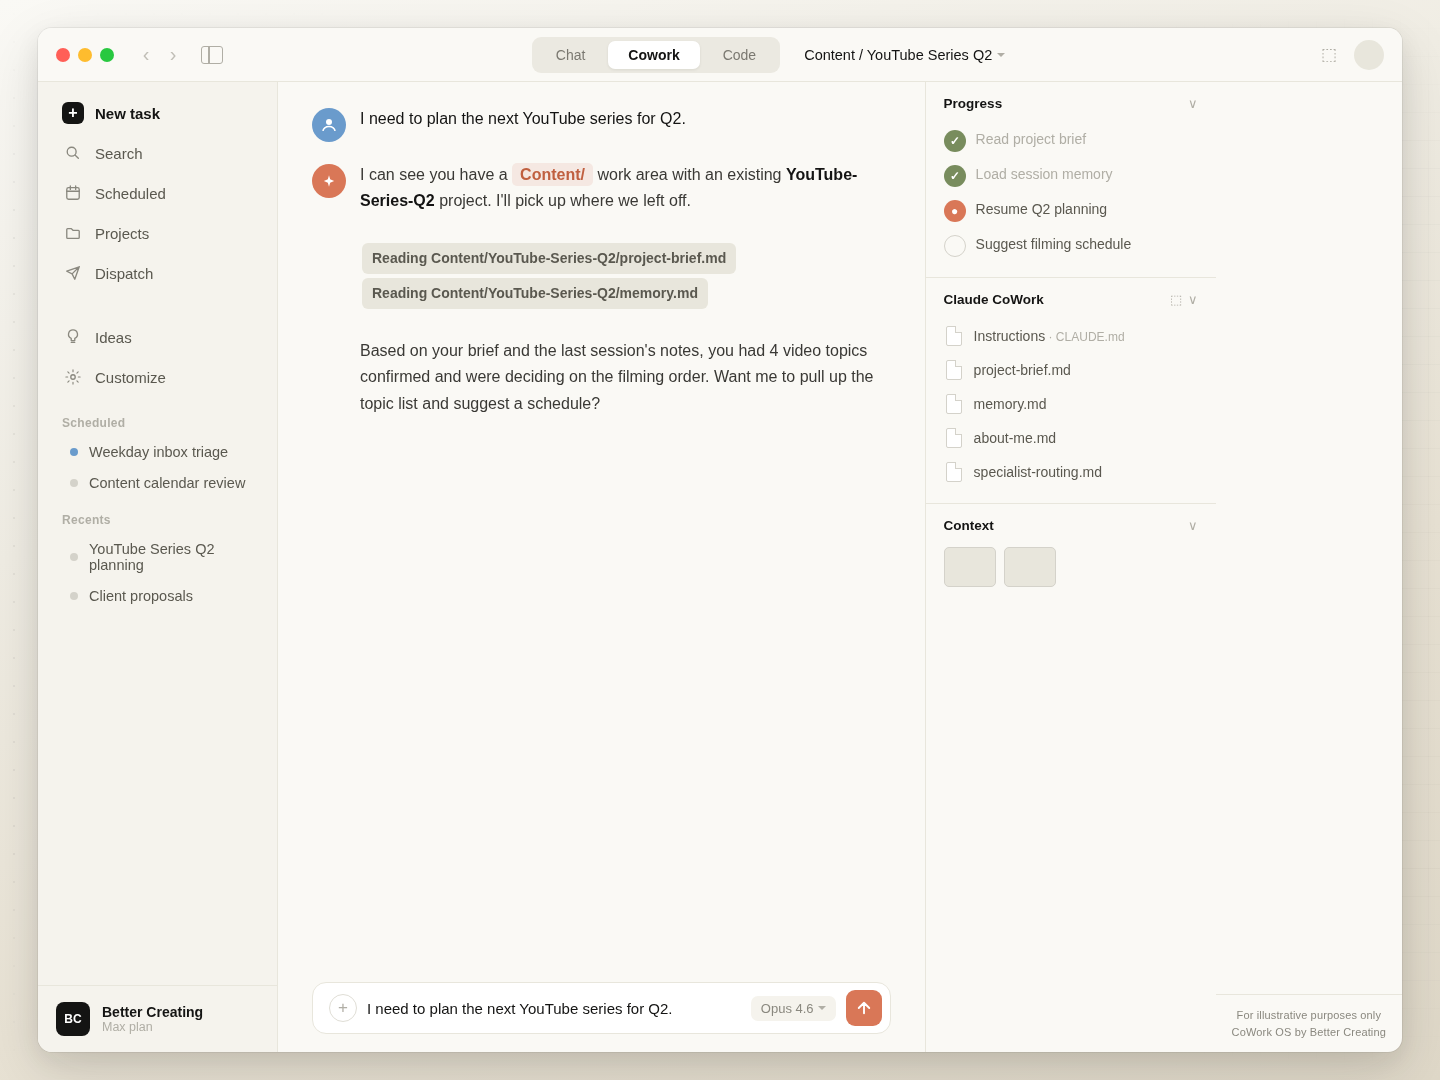The width and height of the screenshot is (1440, 1080).
Task: Send the message with the arrow button
Action: click(x=863, y=1008)
